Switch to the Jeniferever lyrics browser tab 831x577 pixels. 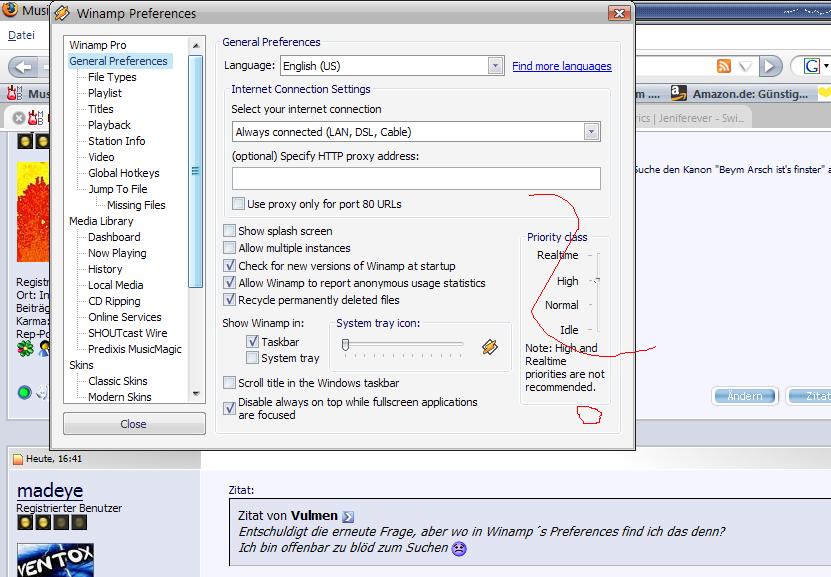[x=691, y=118]
